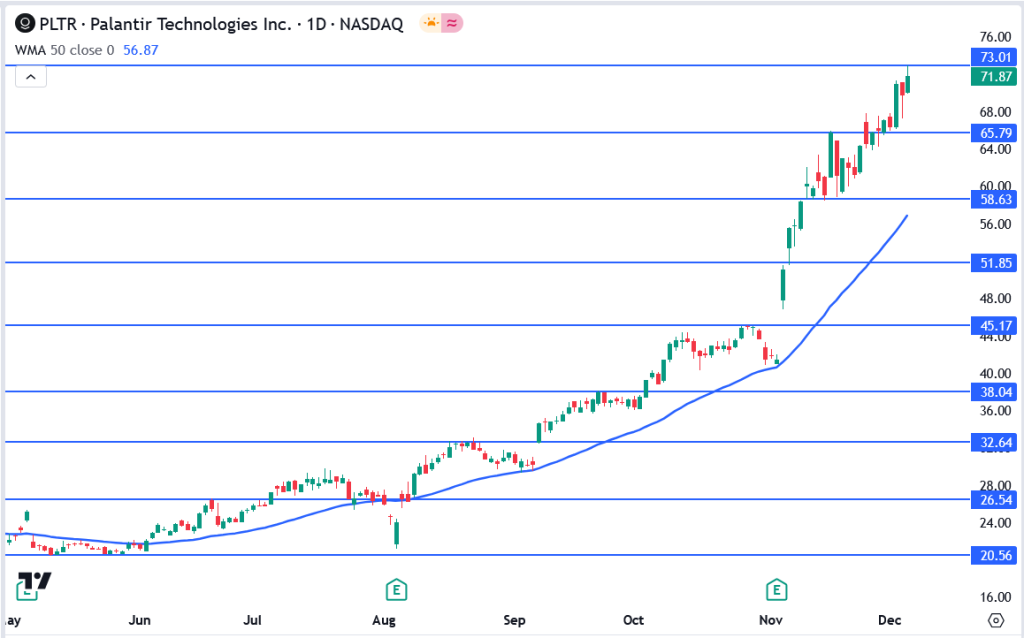This screenshot has height=638, width=1024.
Task: Open the November earnings E marker
Action: 775,588
